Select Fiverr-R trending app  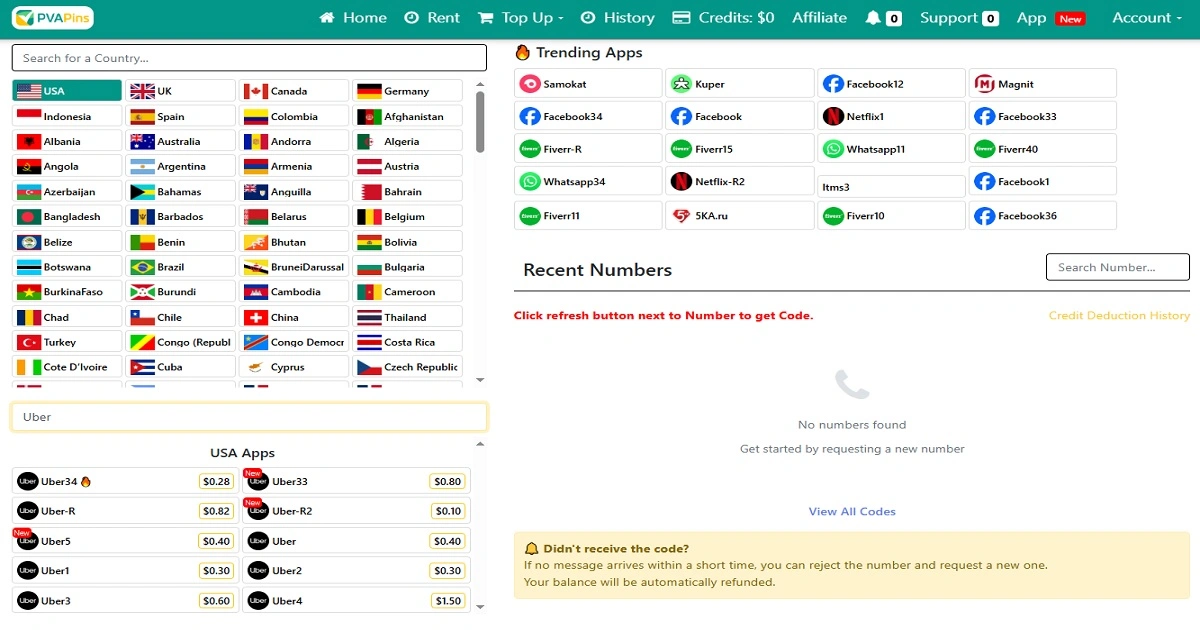tap(588, 149)
